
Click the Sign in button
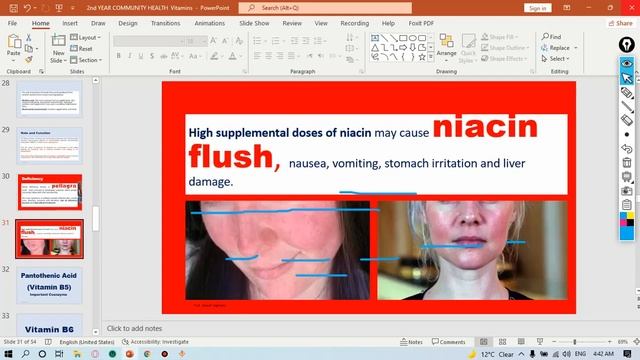(538, 8)
